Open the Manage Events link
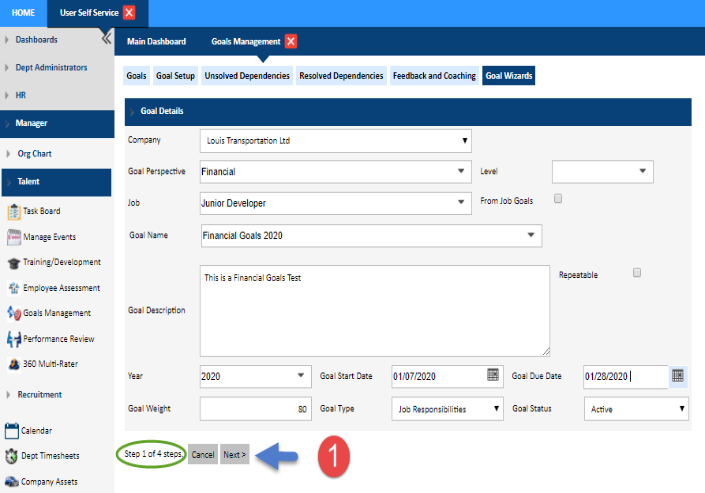 click(49, 237)
